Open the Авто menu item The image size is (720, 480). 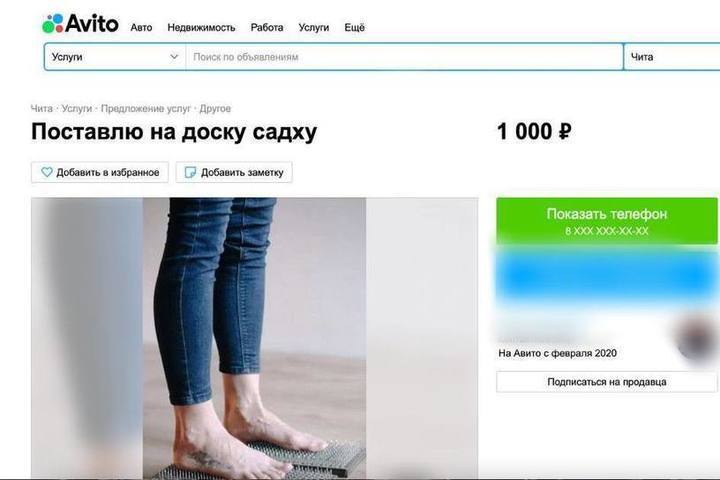141,28
